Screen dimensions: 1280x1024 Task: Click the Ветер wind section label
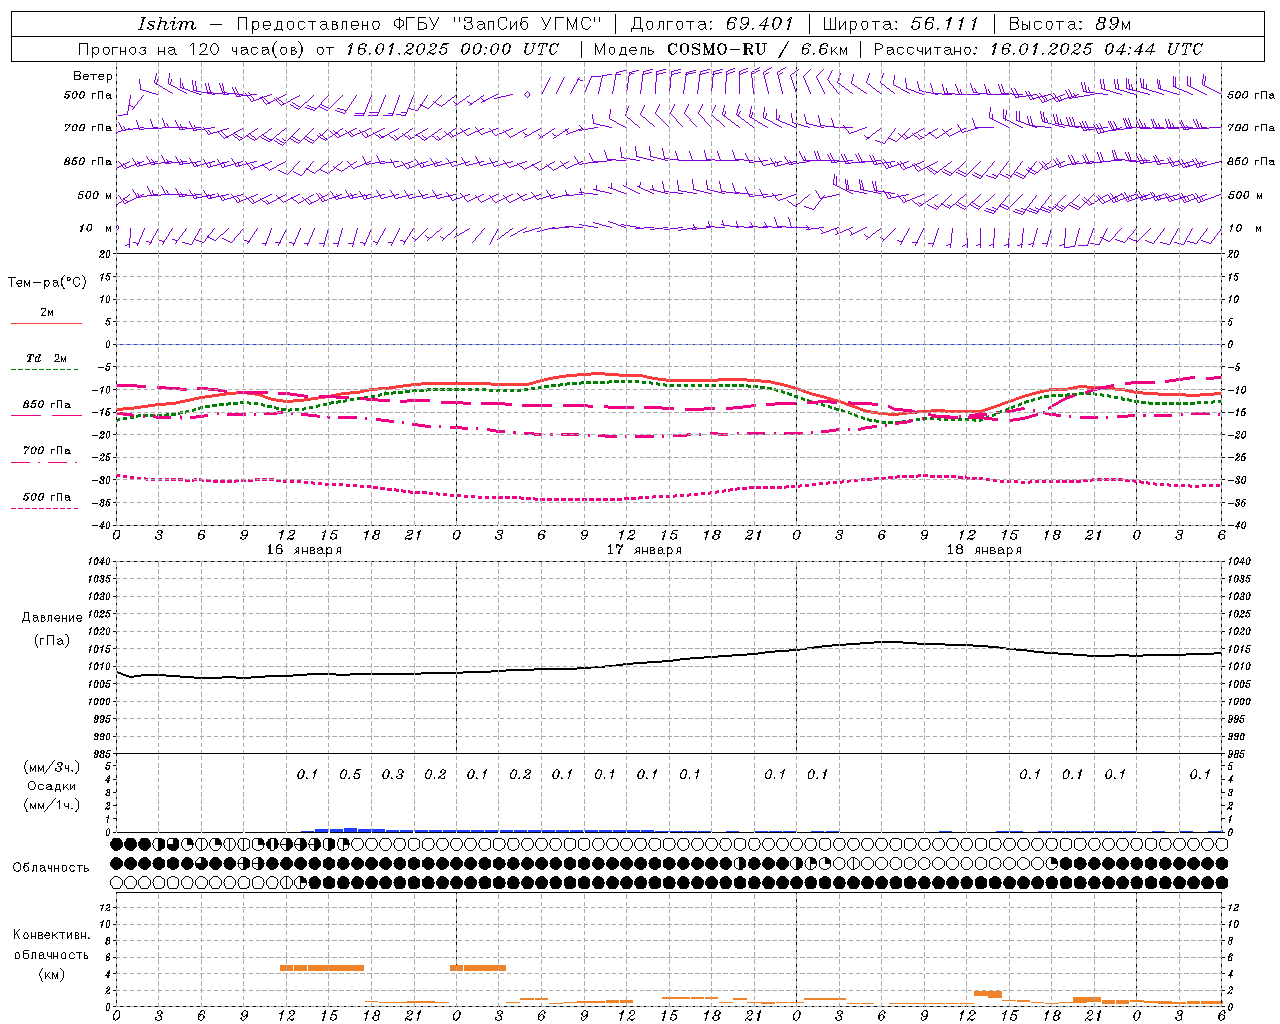(x=93, y=76)
